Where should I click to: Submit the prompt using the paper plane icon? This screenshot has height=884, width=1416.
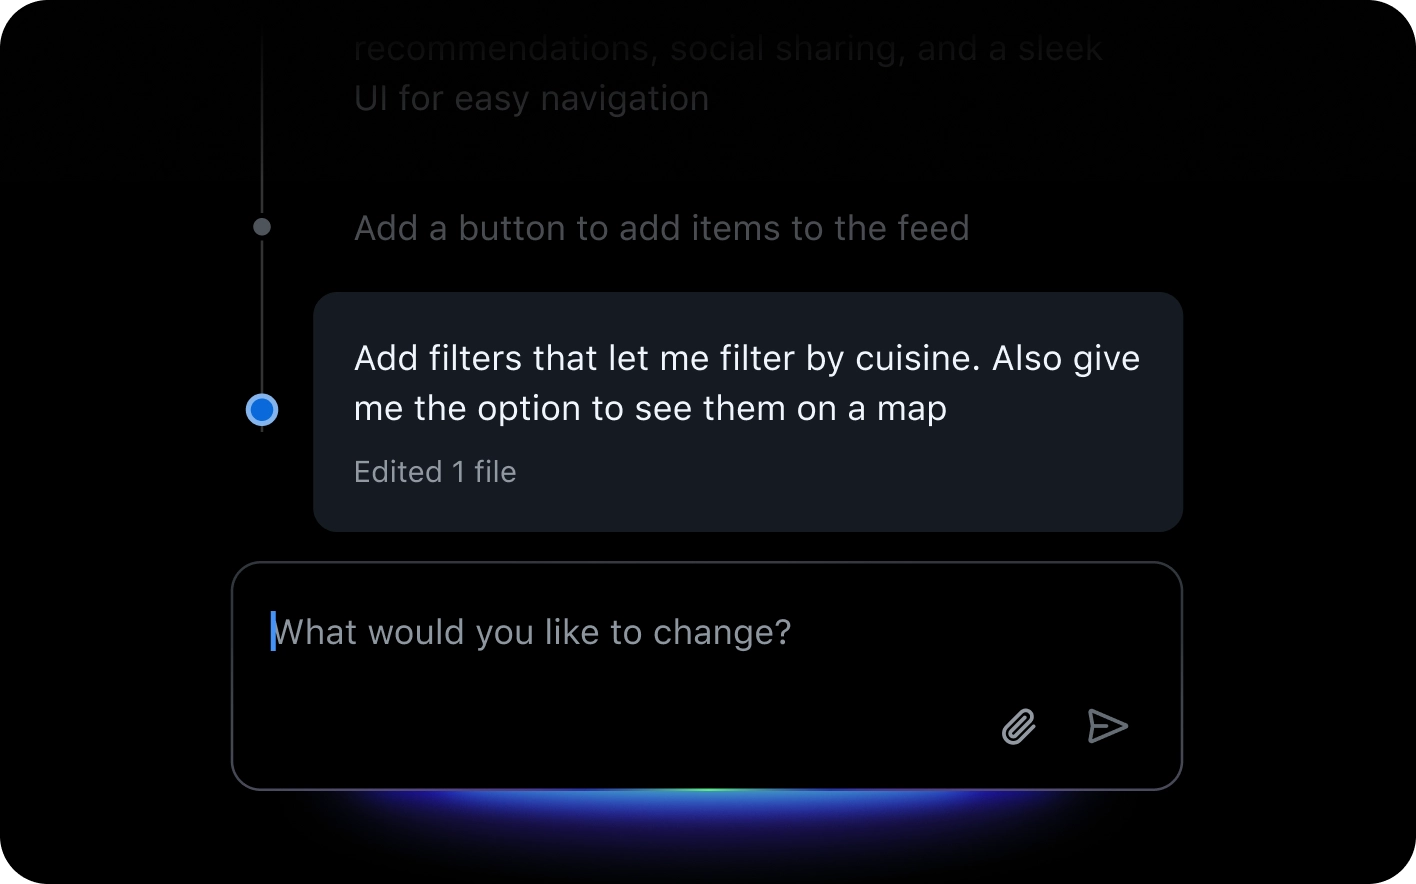(1106, 727)
